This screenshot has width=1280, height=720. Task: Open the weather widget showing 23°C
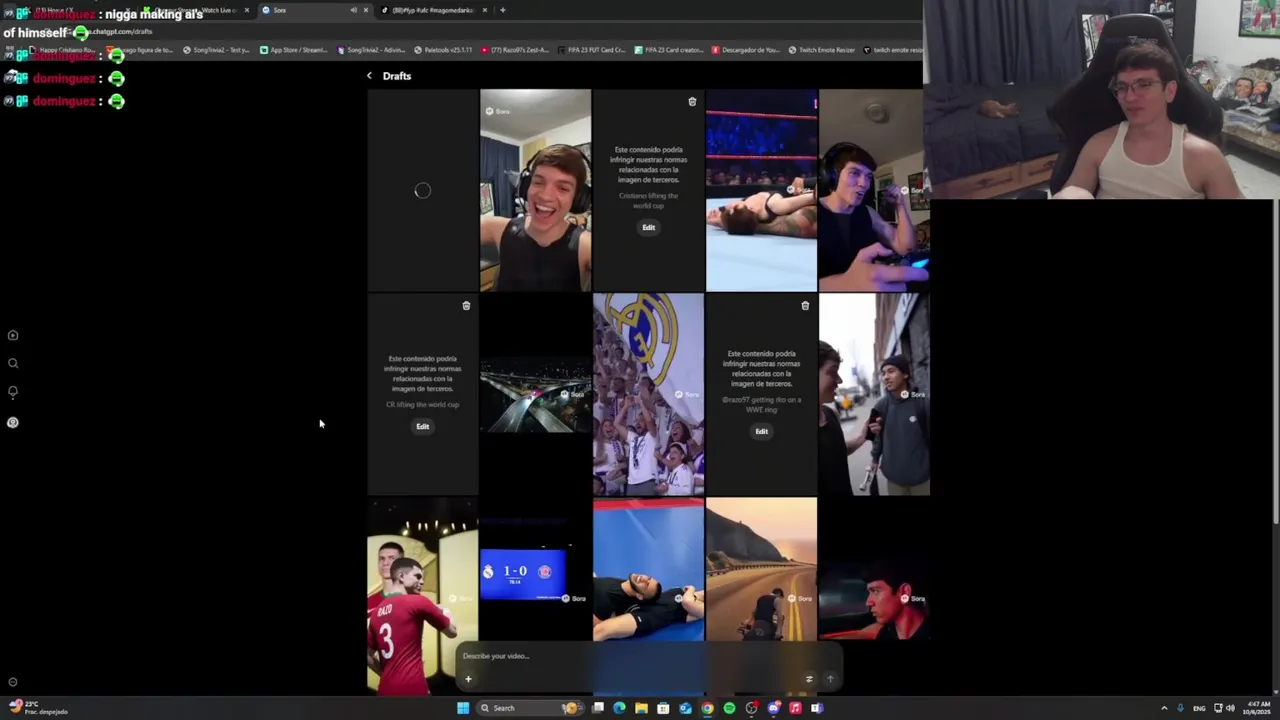point(40,707)
